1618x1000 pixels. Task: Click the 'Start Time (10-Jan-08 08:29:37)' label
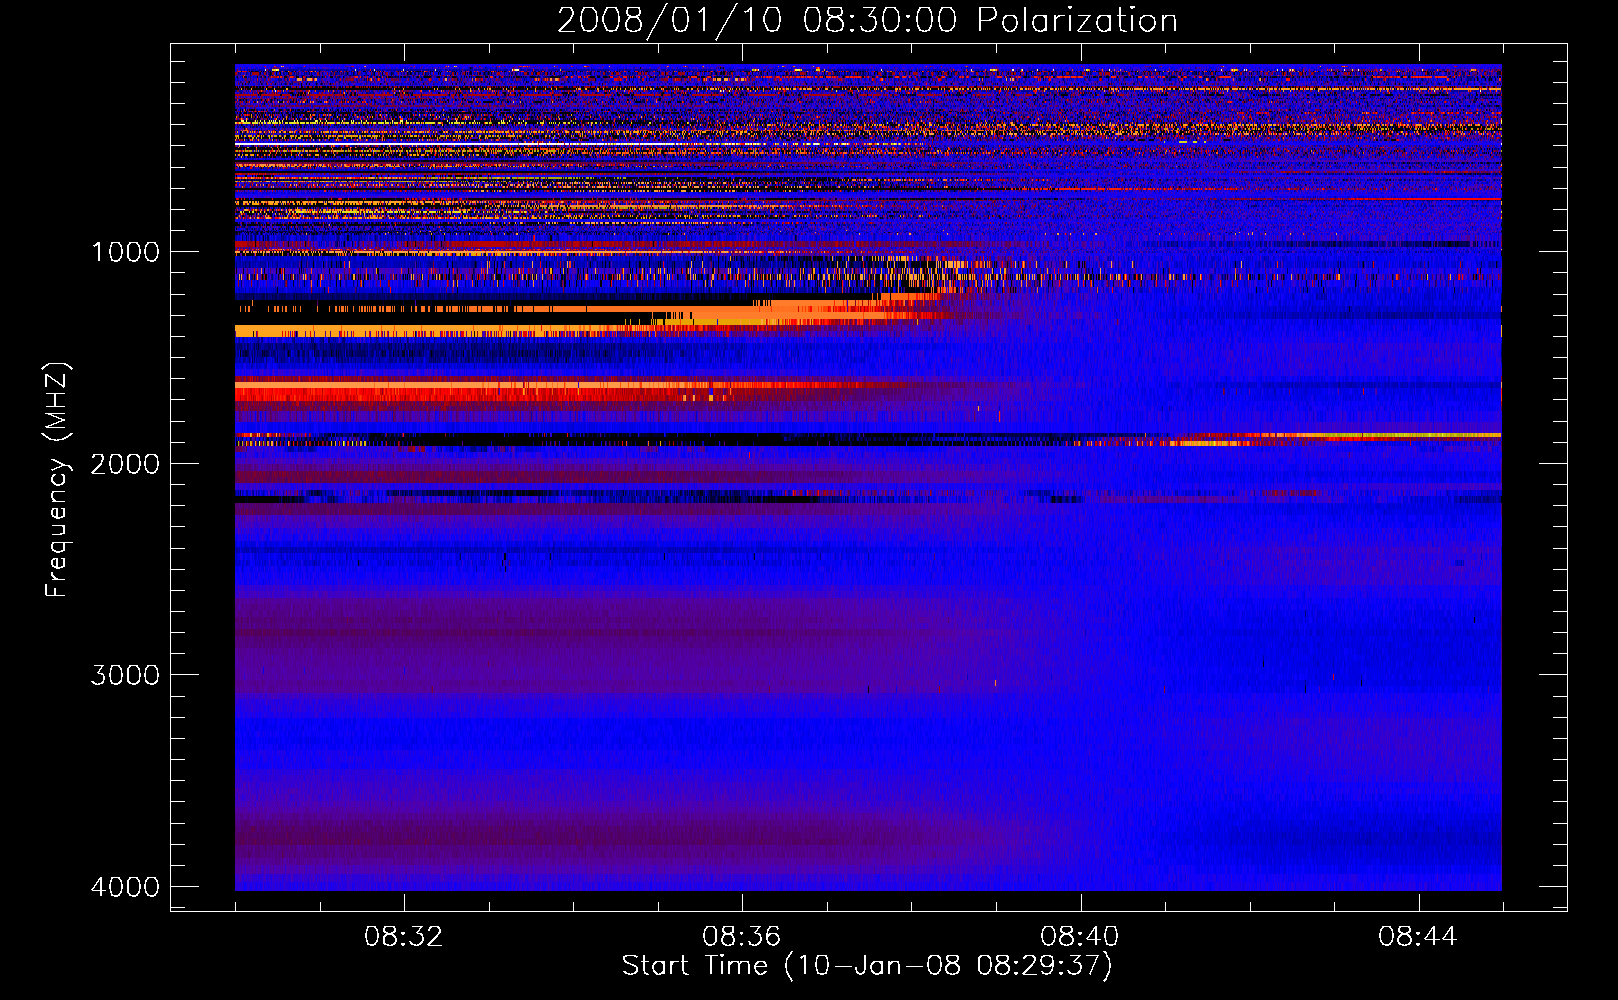click(867, 966)
